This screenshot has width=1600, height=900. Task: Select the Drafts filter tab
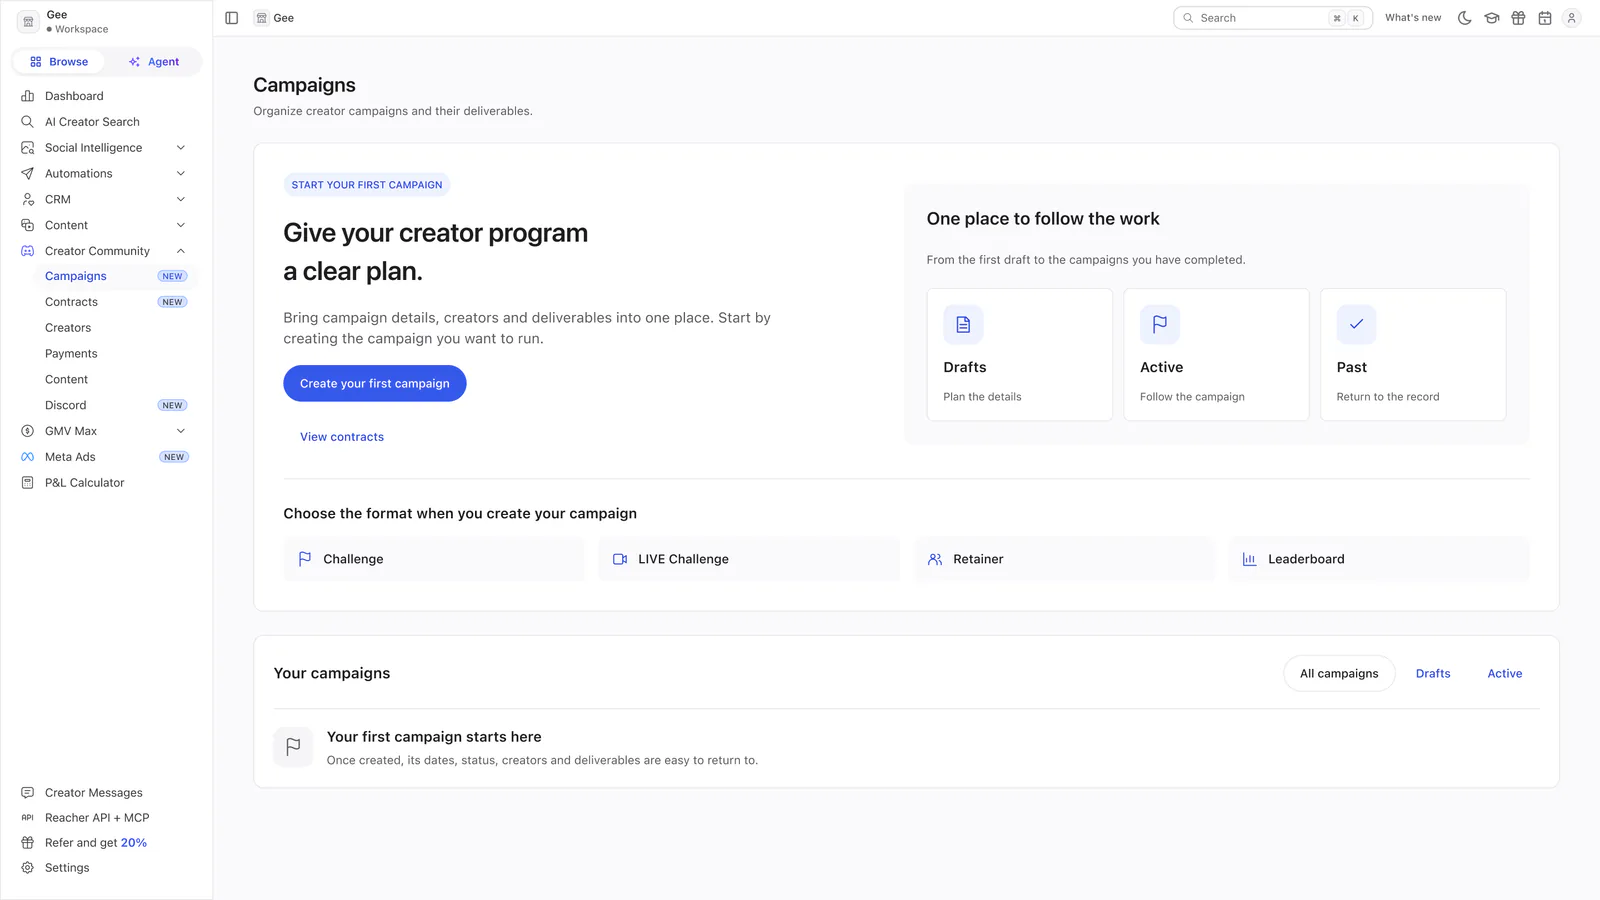[1433, 674]
